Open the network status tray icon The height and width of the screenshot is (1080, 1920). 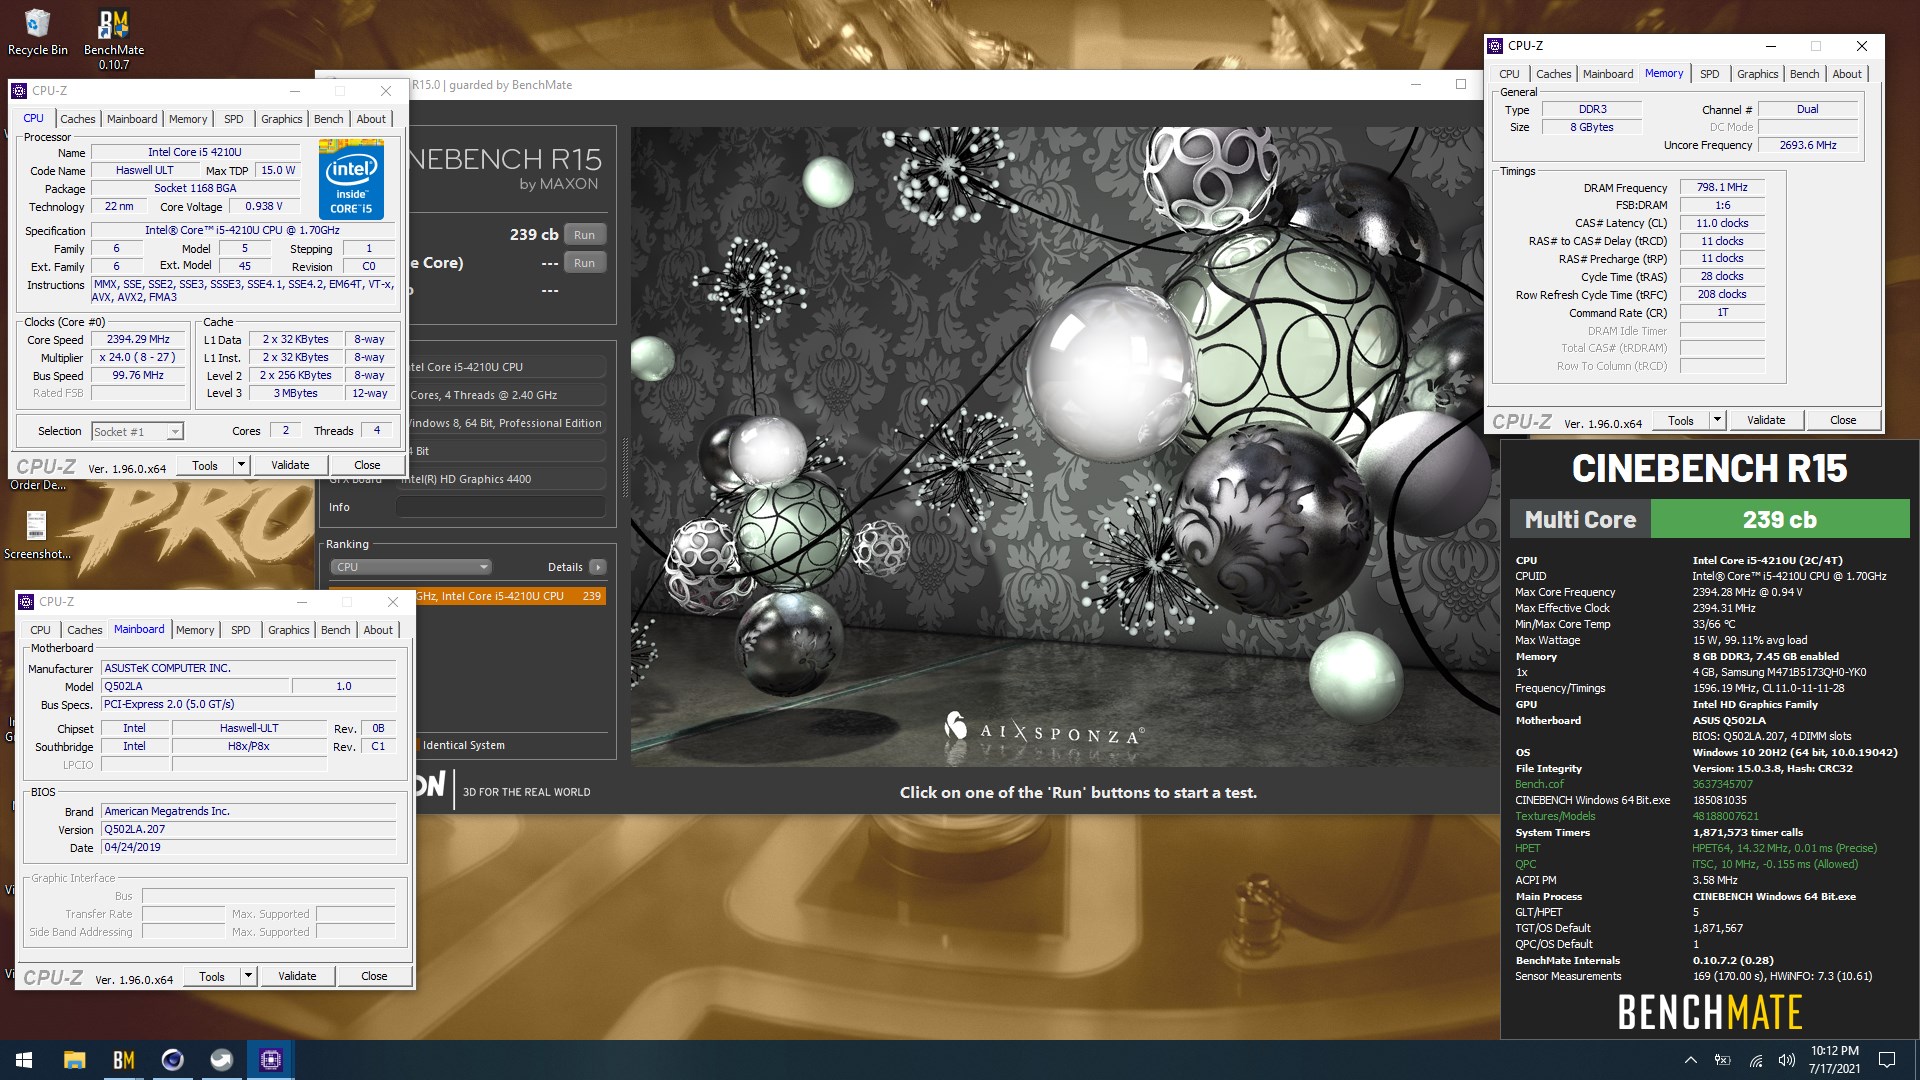pos(1756,1060)
